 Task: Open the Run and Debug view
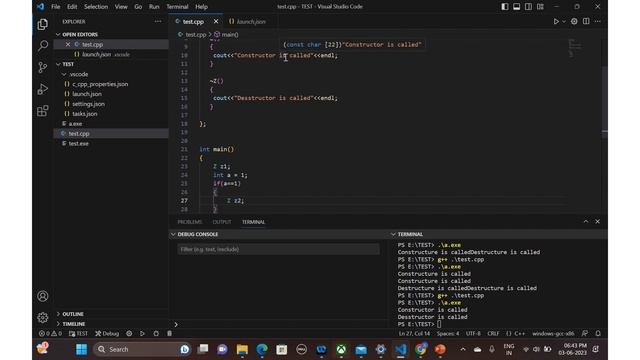pyautogui.click(x=42, y=89)
